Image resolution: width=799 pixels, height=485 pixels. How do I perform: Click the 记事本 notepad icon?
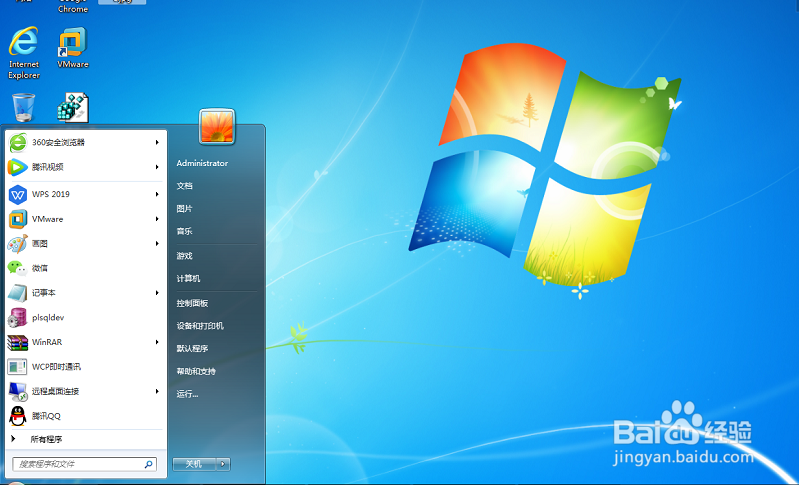coord(18,293)
